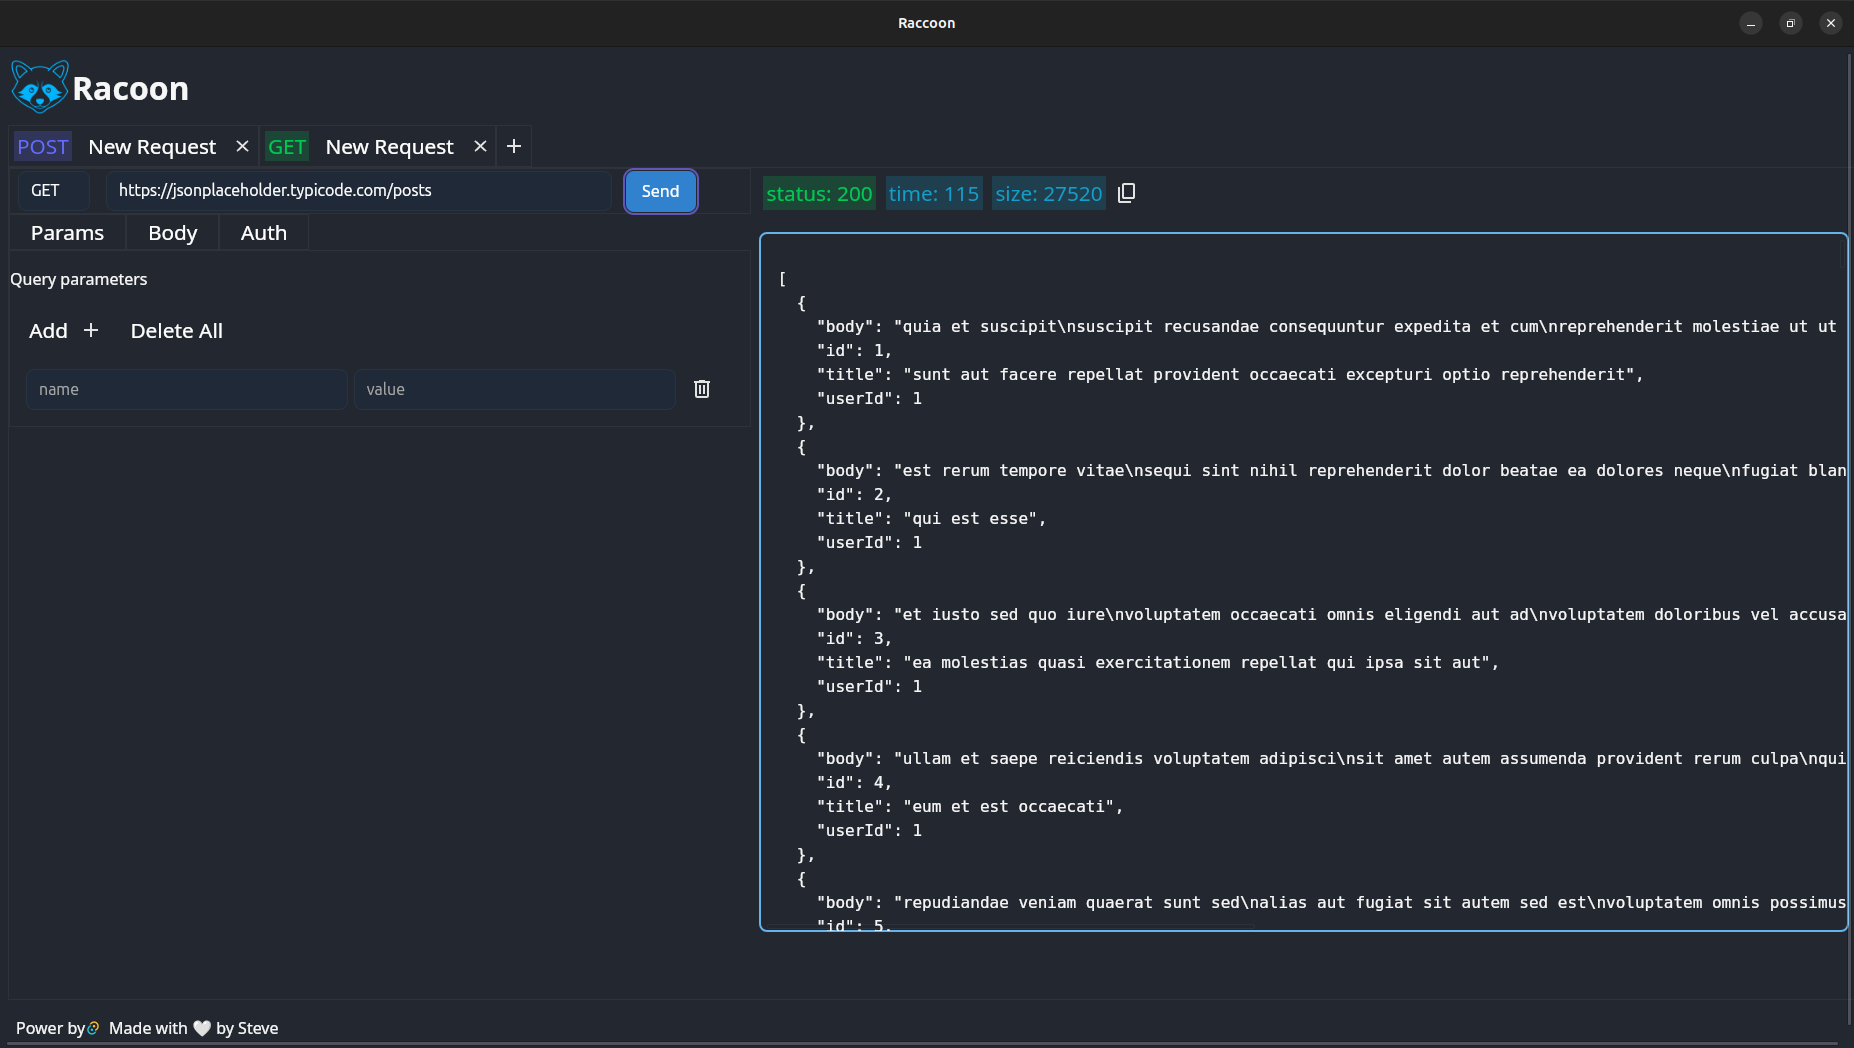Click Delete All query parameters
Viewport: 1854px width, 1048px height.
[176, 331]
